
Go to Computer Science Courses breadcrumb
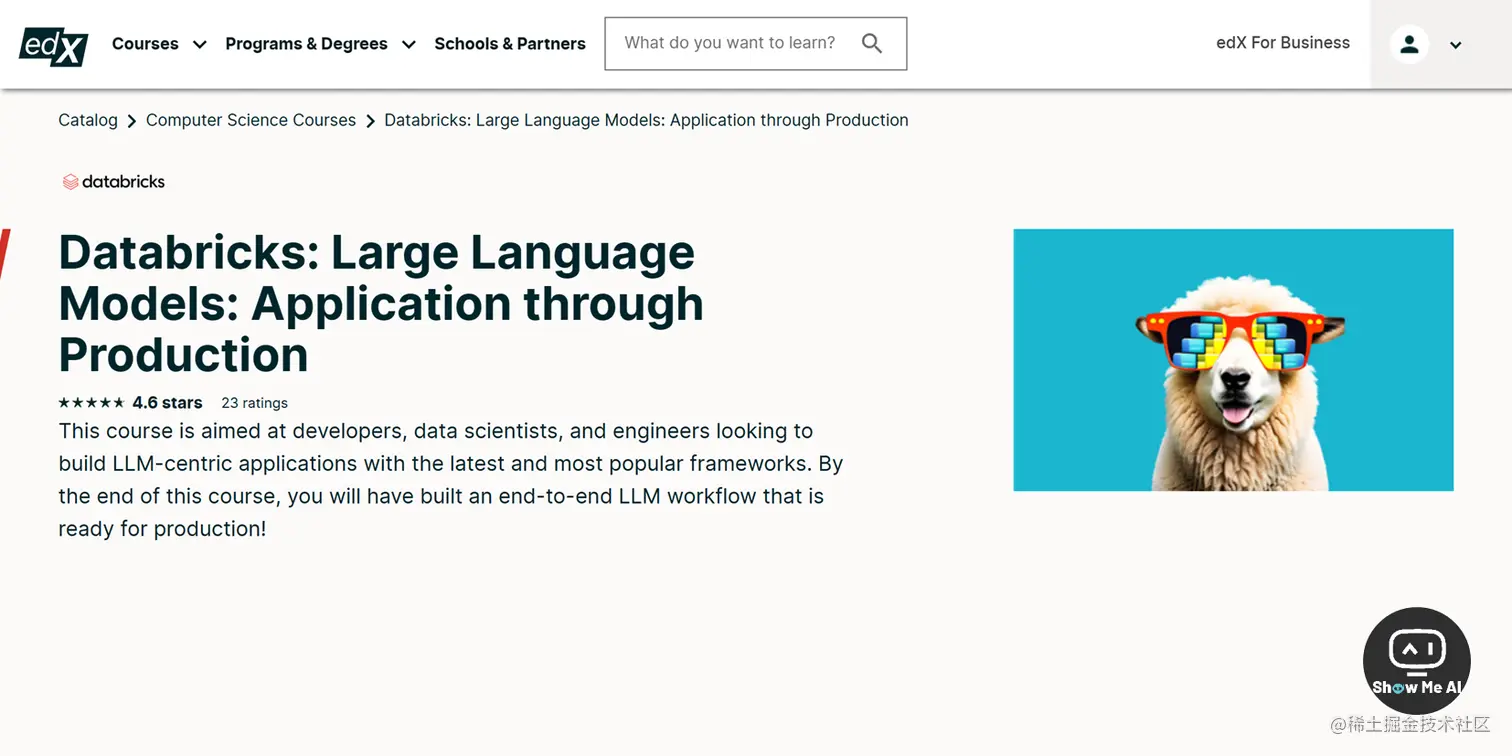click(251, 120)
